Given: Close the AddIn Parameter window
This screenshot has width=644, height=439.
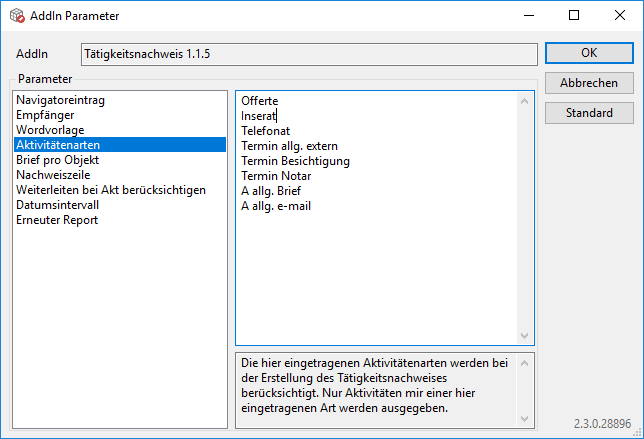Looking at the screenshot, I should pyautogui.click(x=620, y=16).
